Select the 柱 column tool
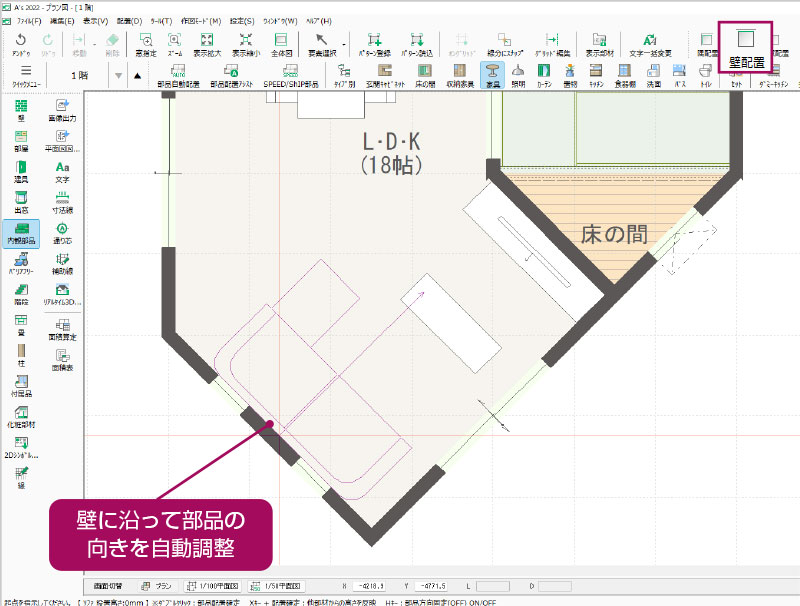 pos(21,356)
